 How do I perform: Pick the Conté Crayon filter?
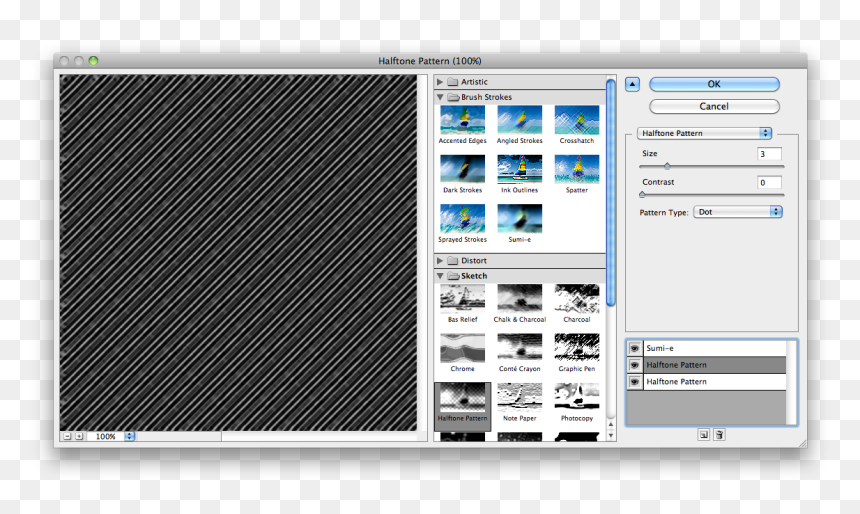(519, 348)
